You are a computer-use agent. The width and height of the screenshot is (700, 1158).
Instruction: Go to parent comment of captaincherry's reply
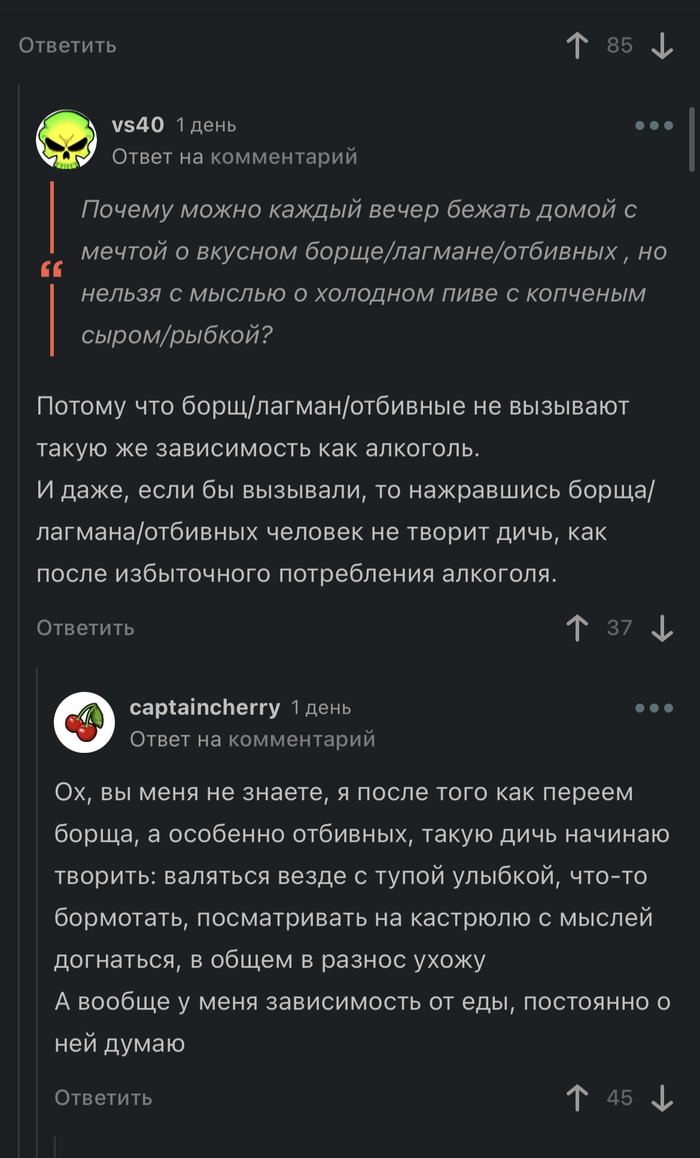(x=252, y=739)
